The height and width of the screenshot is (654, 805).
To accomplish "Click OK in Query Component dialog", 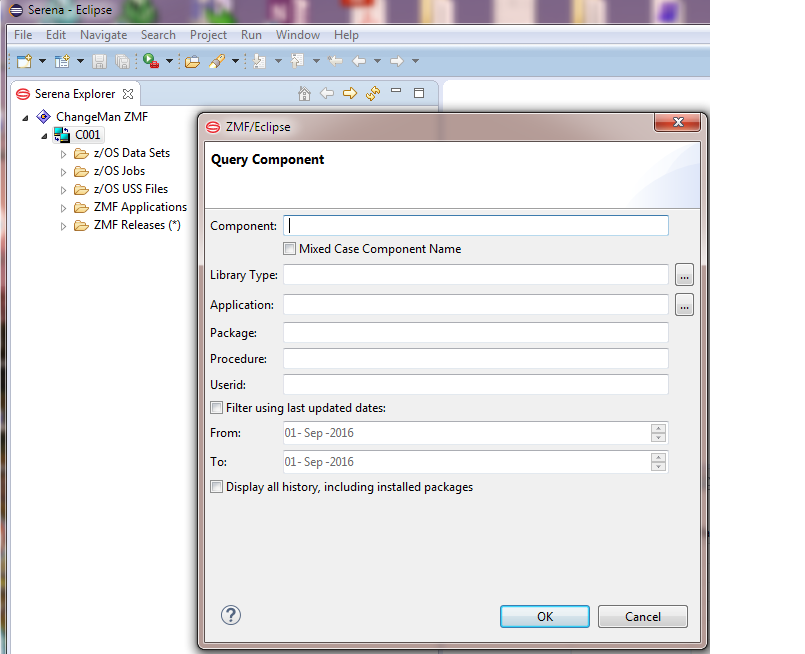I will point(545,617).
